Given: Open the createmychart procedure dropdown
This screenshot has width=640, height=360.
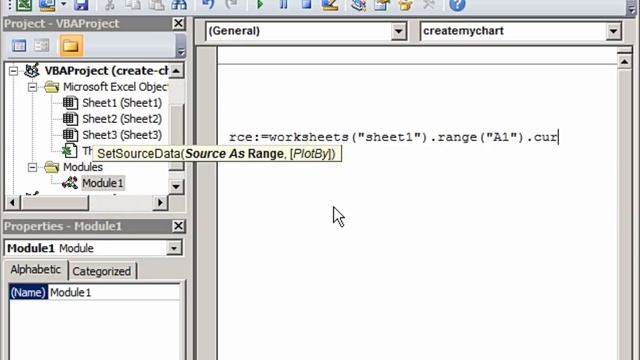Looking at the screenshot, I should 613,31.
